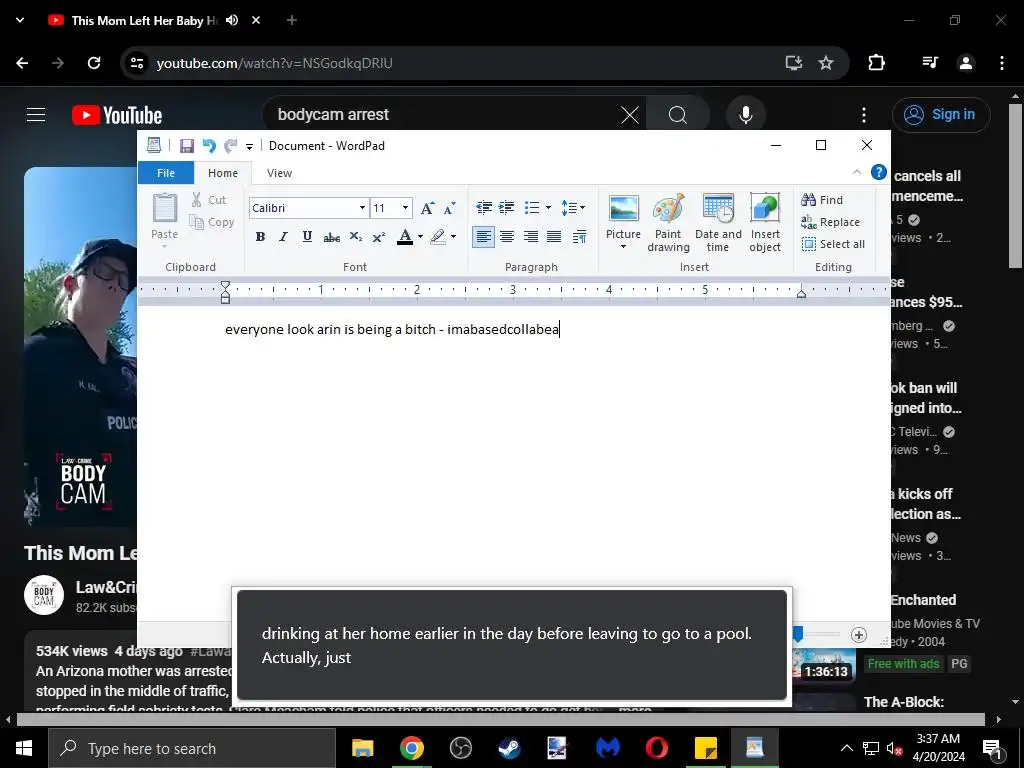1024x768 pixels.
Task: Open the YouTube settings three-dot menu
Action: point(863,115)
